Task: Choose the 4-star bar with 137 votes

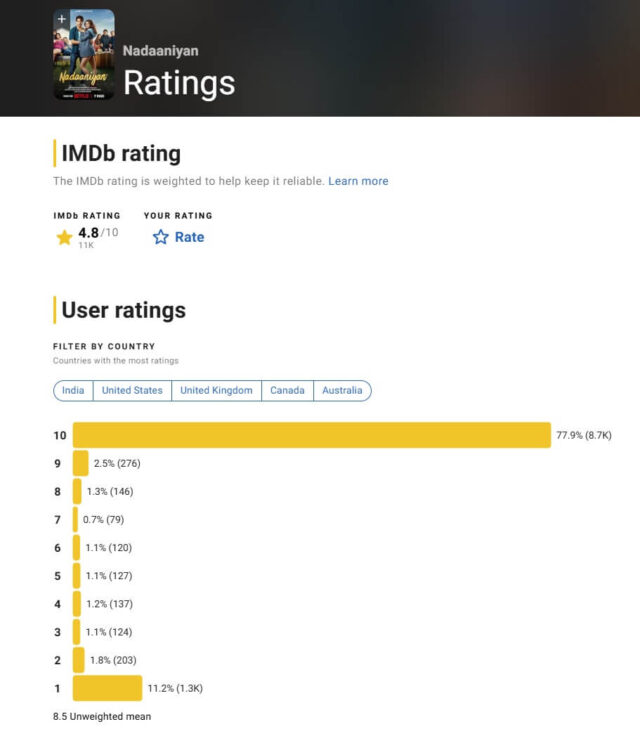Action: tap(76, 603)
